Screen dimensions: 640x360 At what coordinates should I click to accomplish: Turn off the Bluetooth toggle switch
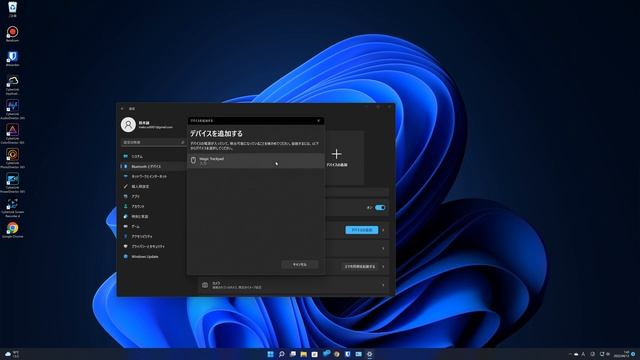[380, 208]
